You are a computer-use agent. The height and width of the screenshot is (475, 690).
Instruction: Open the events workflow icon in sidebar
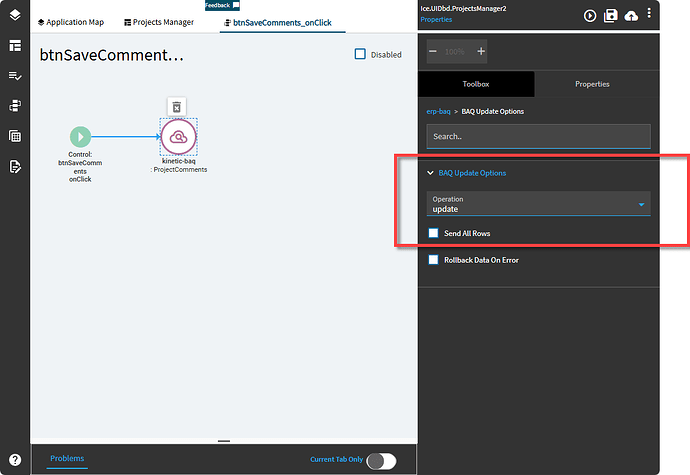(x=15, y=106)
